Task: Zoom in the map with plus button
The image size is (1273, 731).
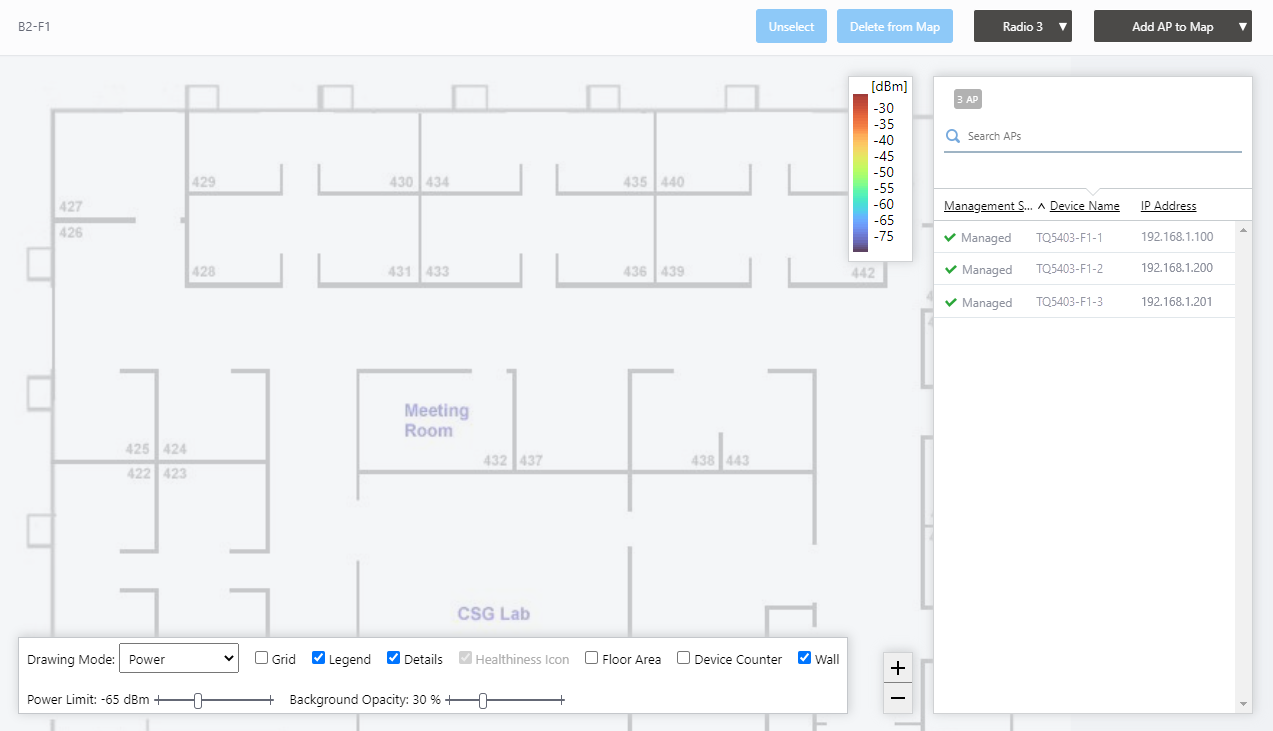Action: click(897, 668)
